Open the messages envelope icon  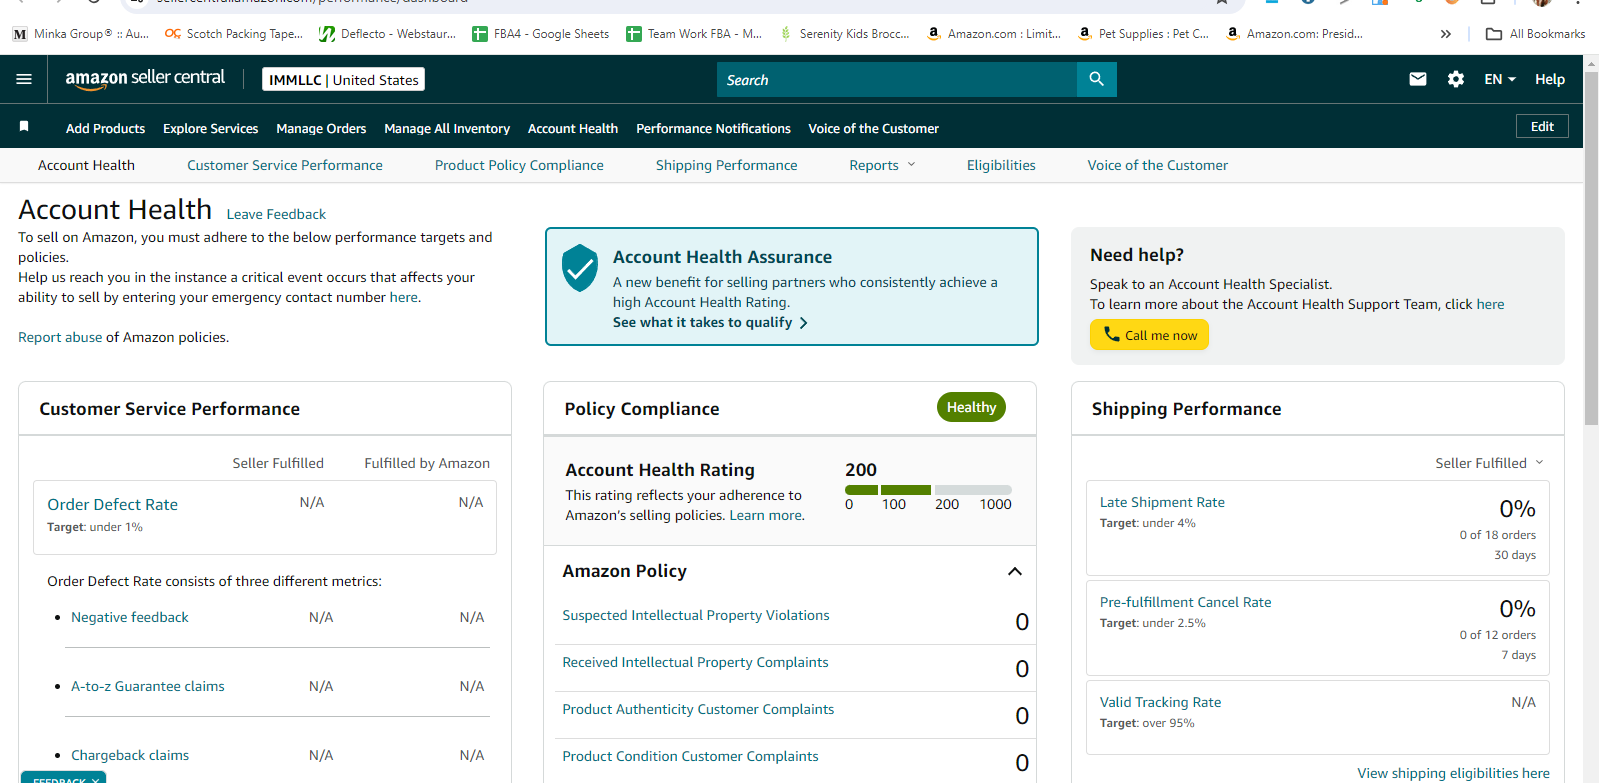1418,79
